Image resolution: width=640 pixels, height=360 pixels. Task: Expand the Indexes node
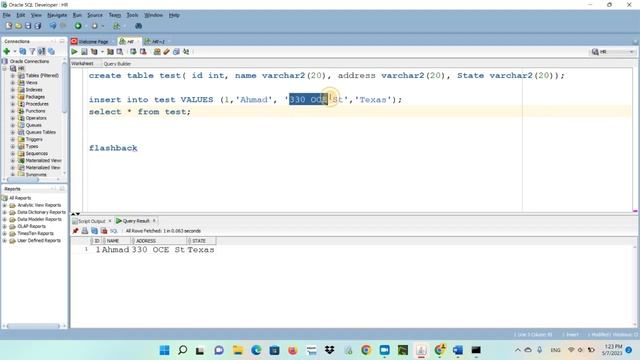click(x=13, y=90)
